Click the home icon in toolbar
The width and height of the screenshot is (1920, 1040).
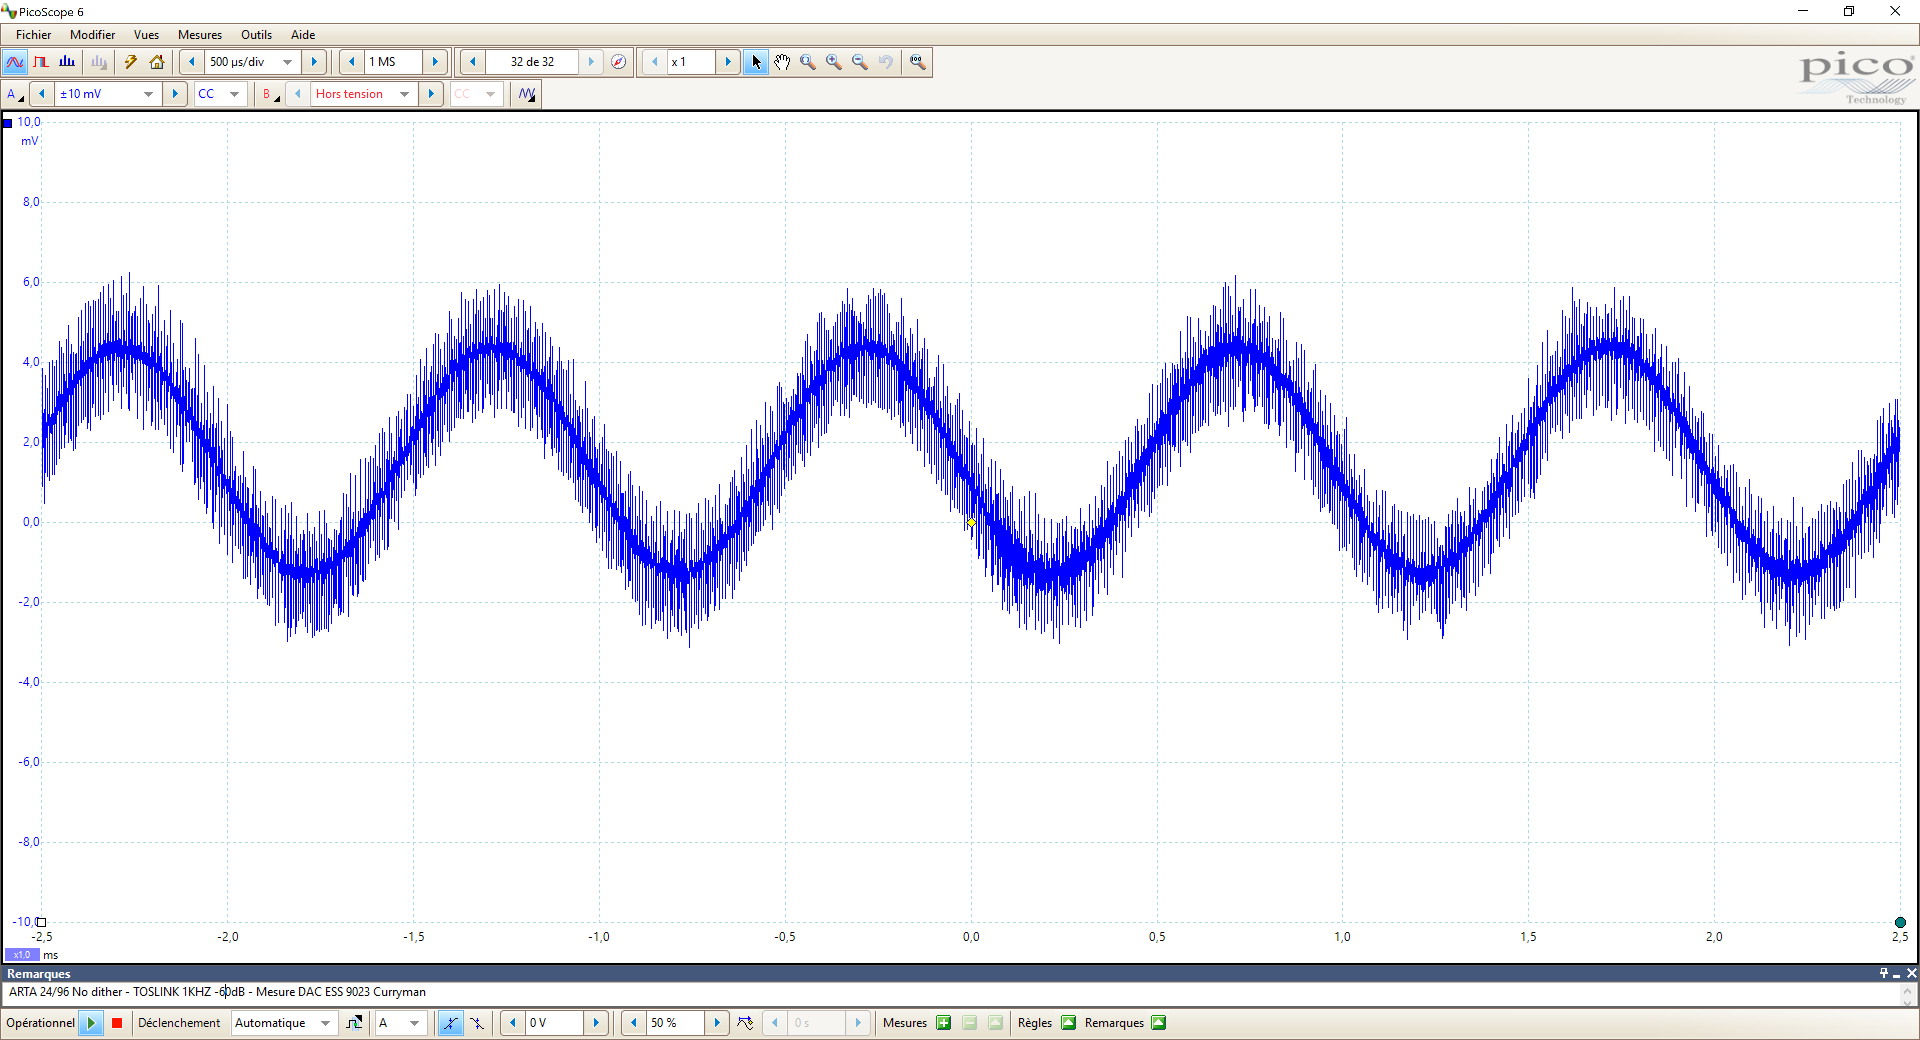[x=157, y=62]
